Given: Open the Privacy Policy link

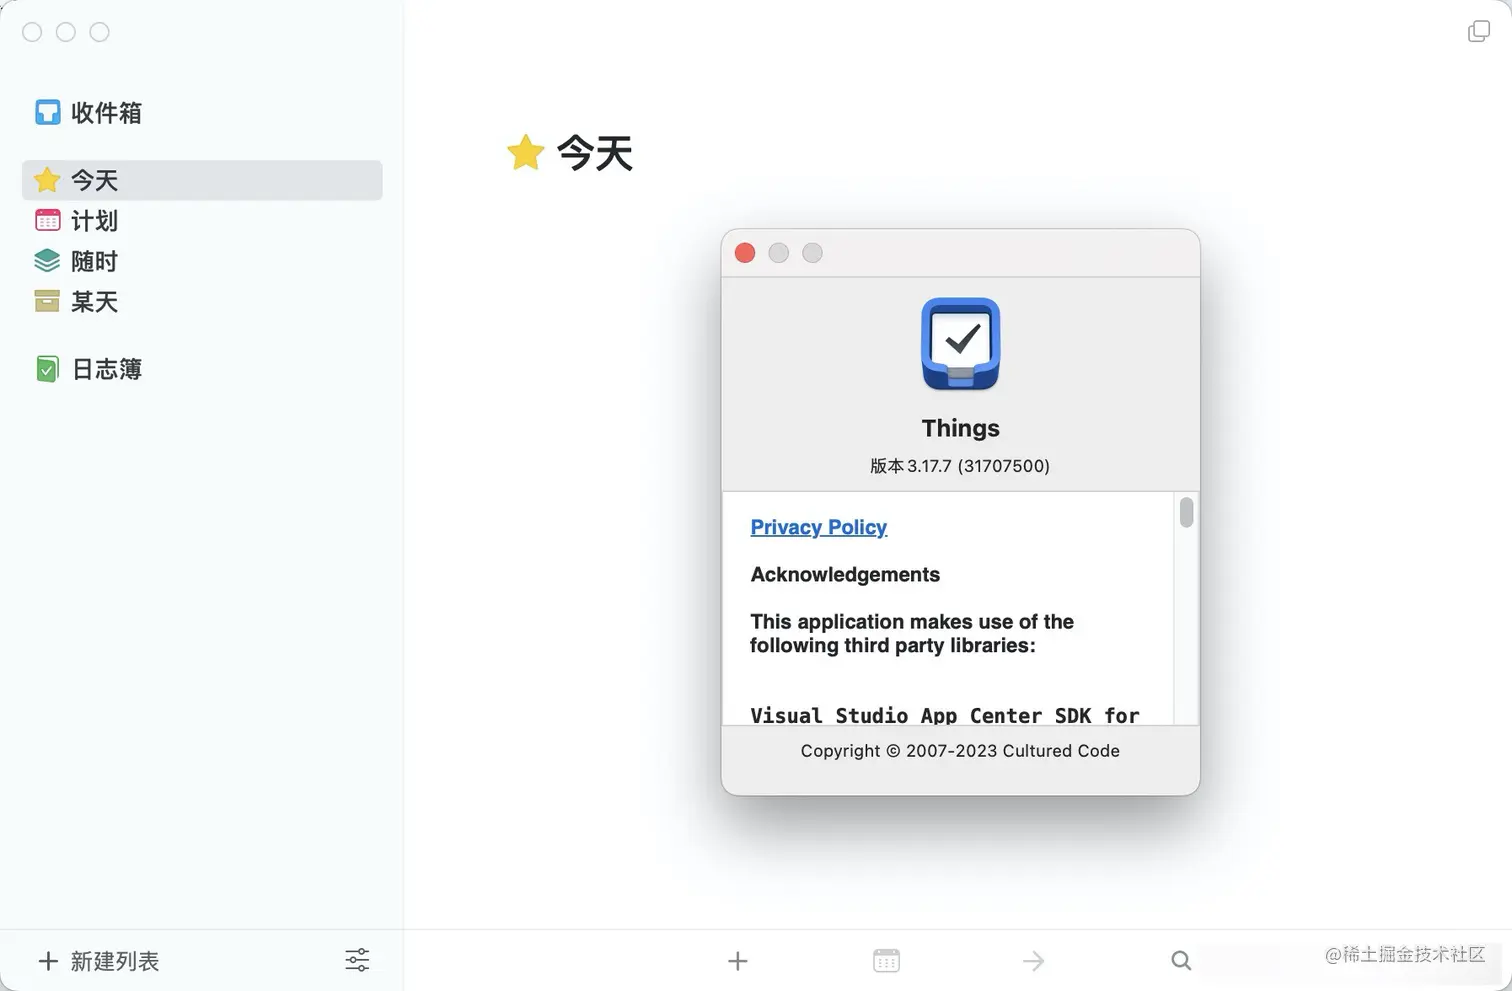Looking at the screenshot, I should (818, 527).
